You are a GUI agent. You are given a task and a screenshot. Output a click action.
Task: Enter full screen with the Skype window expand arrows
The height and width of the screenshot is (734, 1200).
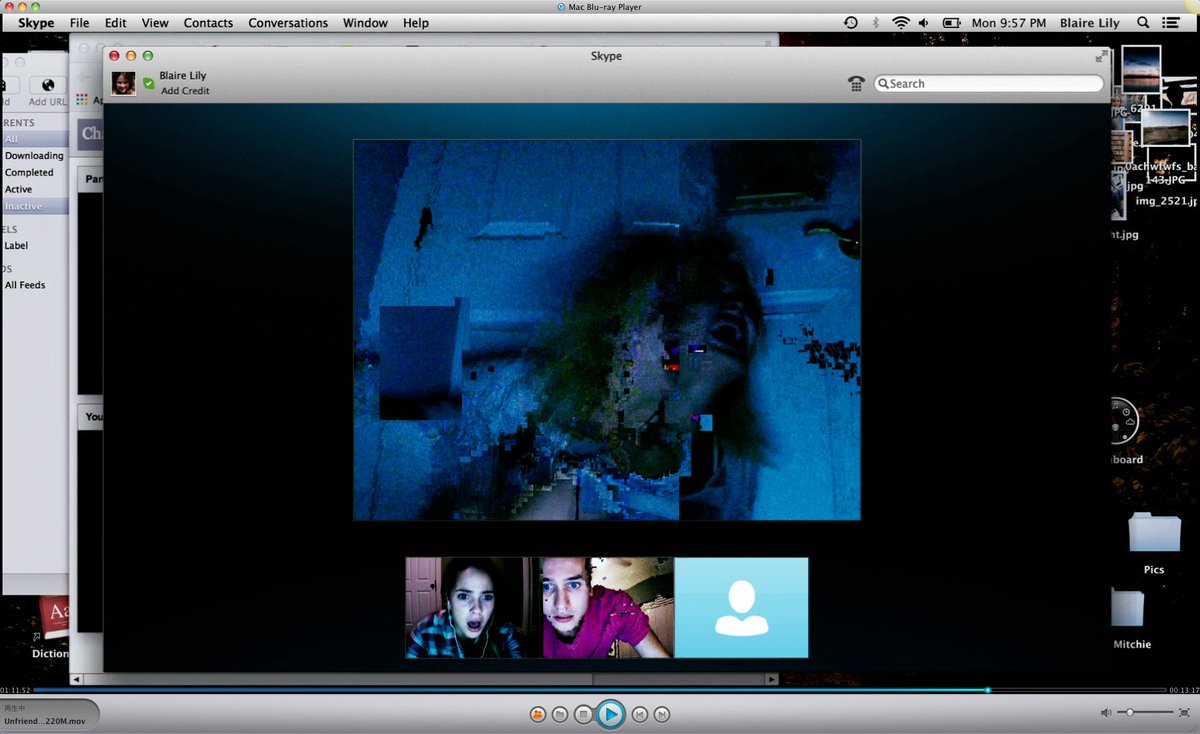tap(1102, 56)
